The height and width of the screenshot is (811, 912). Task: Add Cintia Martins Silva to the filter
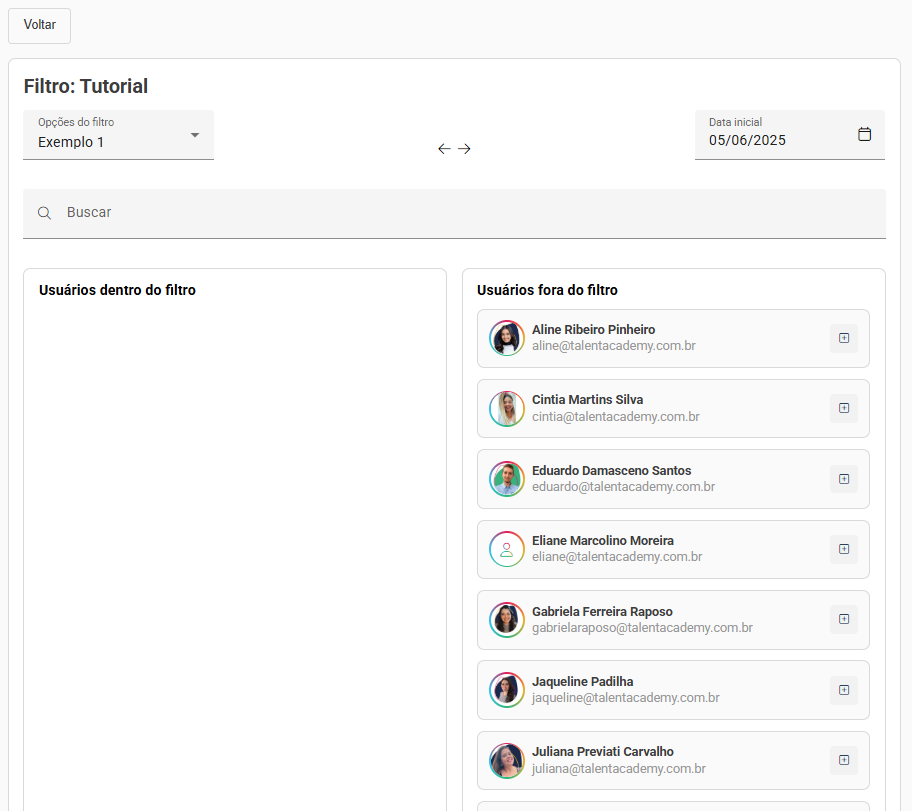(x=843, y=408)
